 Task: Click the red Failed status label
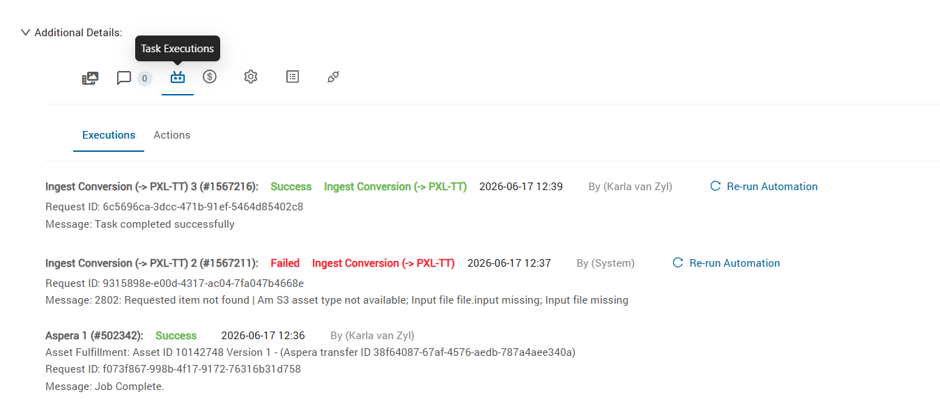[x=285, y=263]
